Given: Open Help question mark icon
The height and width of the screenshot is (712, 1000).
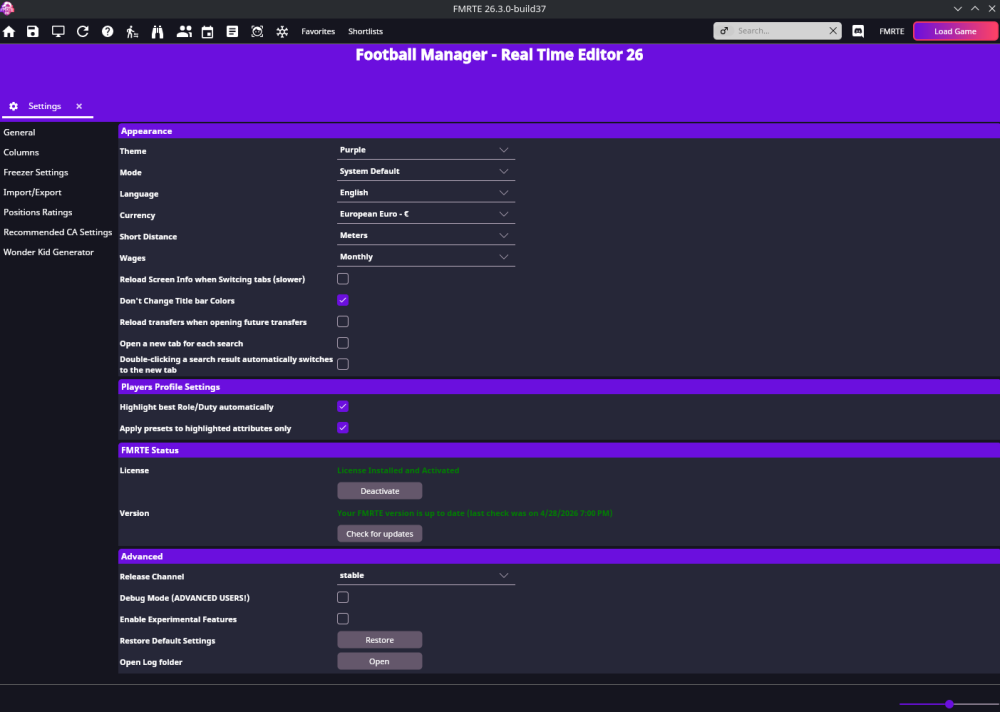Looking at the screenshot, I should (108, 31).
